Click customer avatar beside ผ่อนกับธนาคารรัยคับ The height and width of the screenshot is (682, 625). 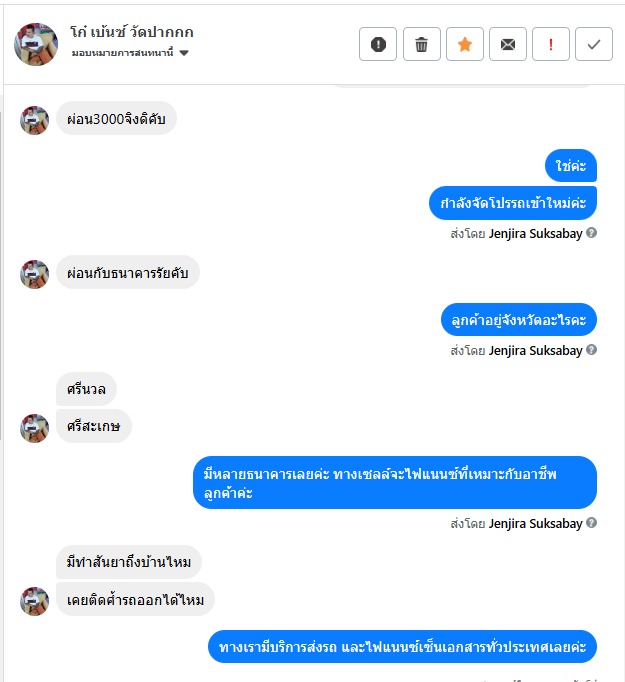pyautogui.click(x=34, y=274)
